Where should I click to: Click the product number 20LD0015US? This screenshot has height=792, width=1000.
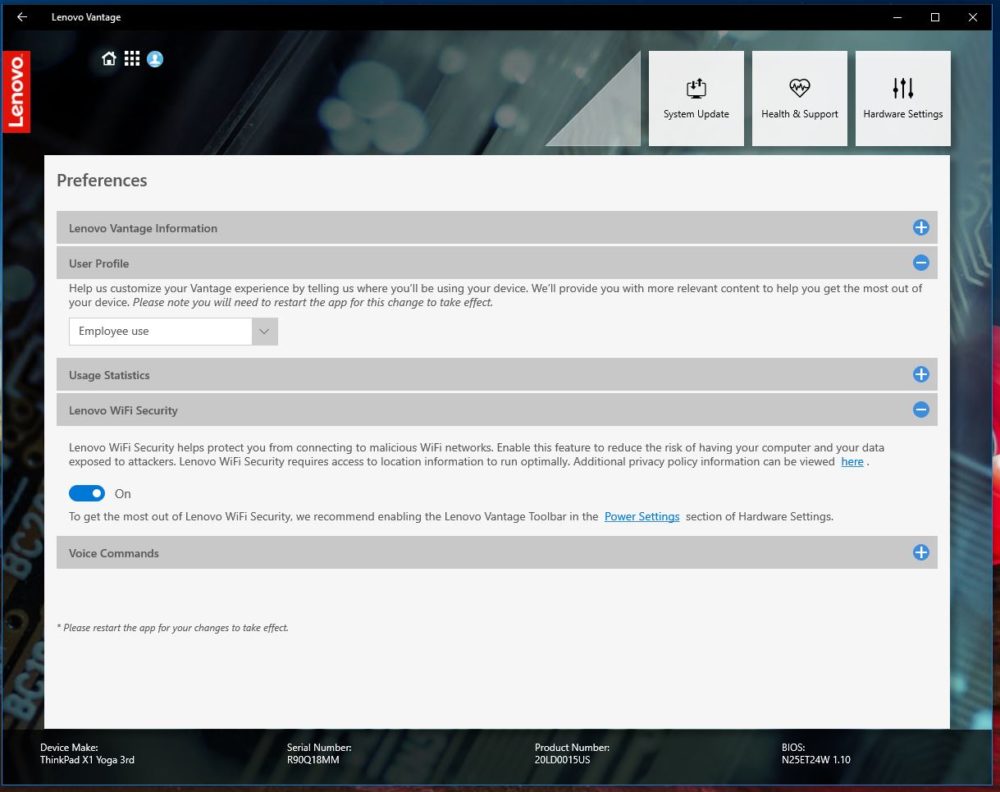tap(562, 759)
